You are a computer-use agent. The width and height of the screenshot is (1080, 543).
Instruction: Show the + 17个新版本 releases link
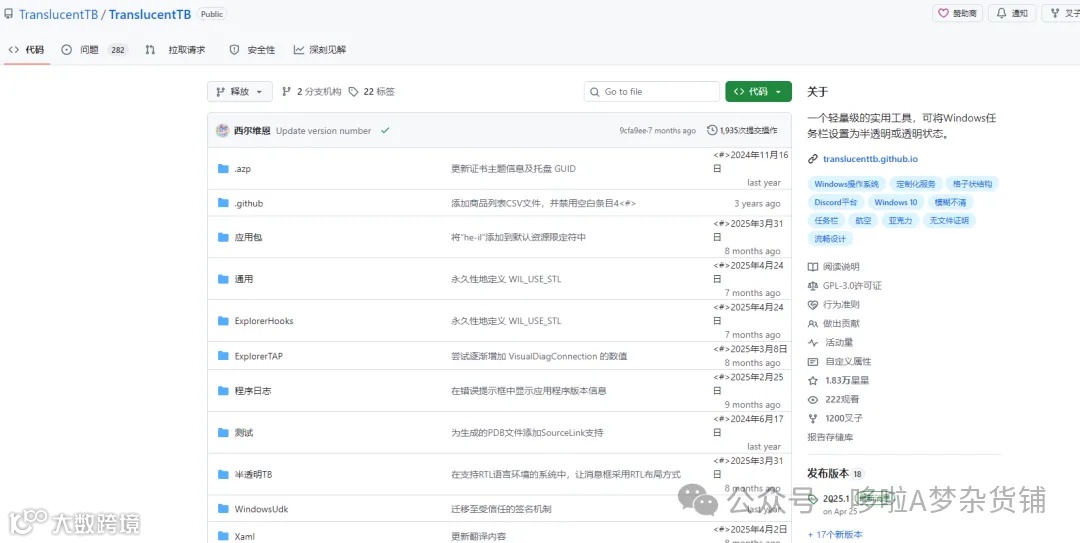(x=835, y=534)
